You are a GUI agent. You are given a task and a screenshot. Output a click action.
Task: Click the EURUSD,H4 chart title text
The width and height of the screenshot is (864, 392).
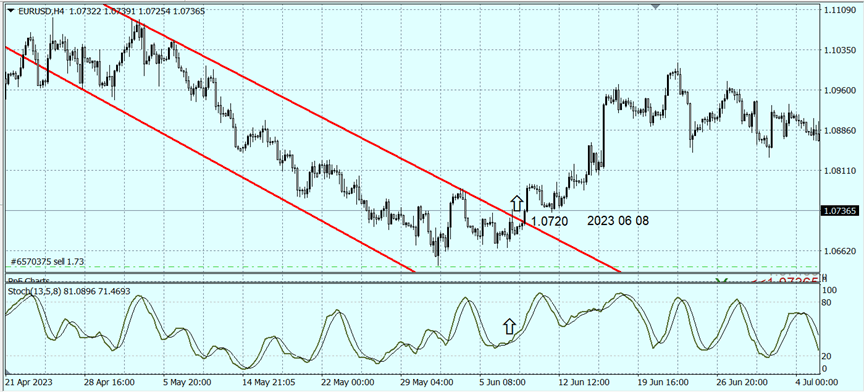point(42,10)
